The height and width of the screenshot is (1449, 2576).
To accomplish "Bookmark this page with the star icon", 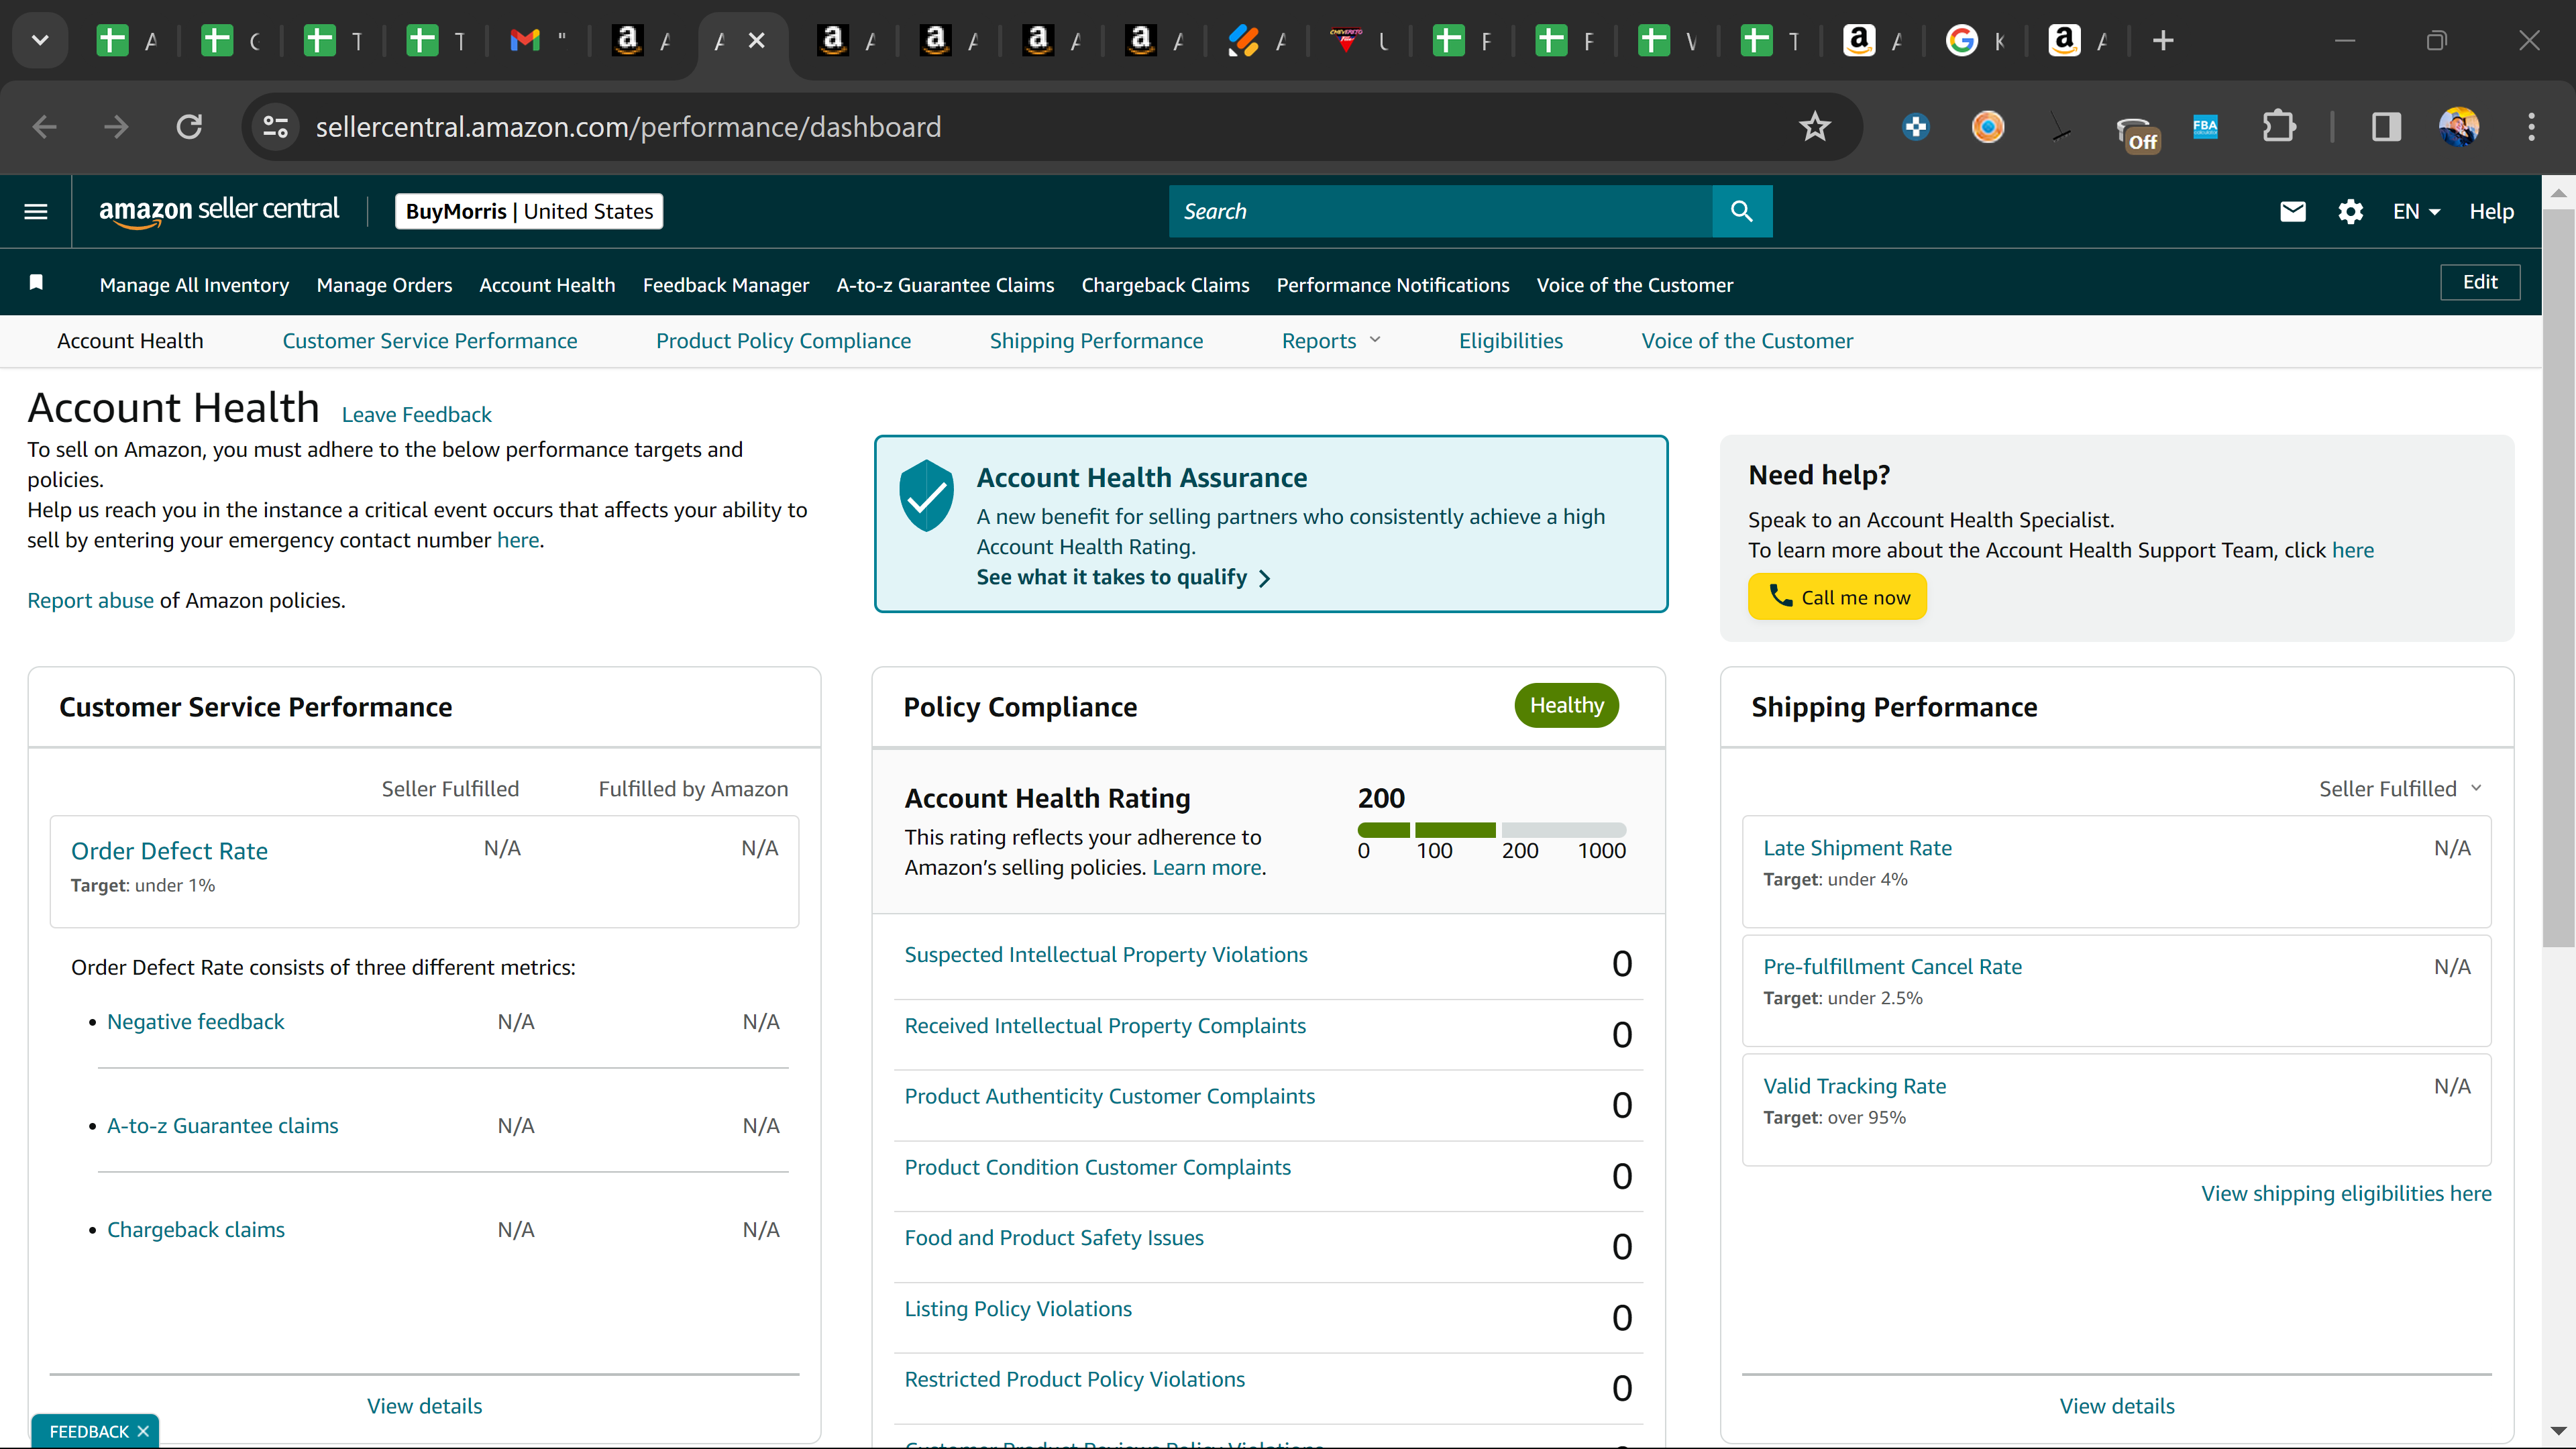I will (x=1814, y=127).
